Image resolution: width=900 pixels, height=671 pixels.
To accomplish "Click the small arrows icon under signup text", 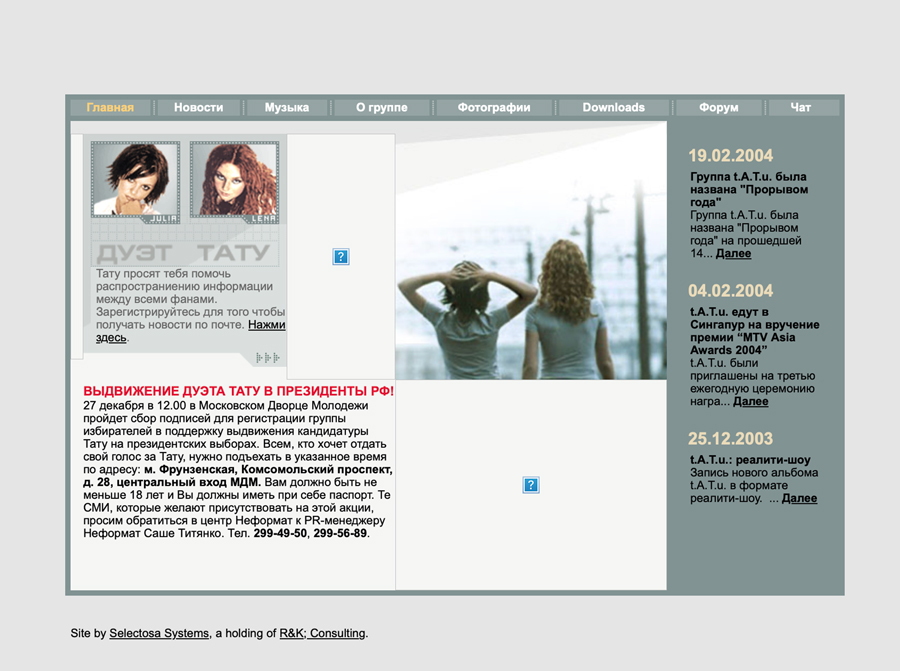I will click(x=267, y=358).
